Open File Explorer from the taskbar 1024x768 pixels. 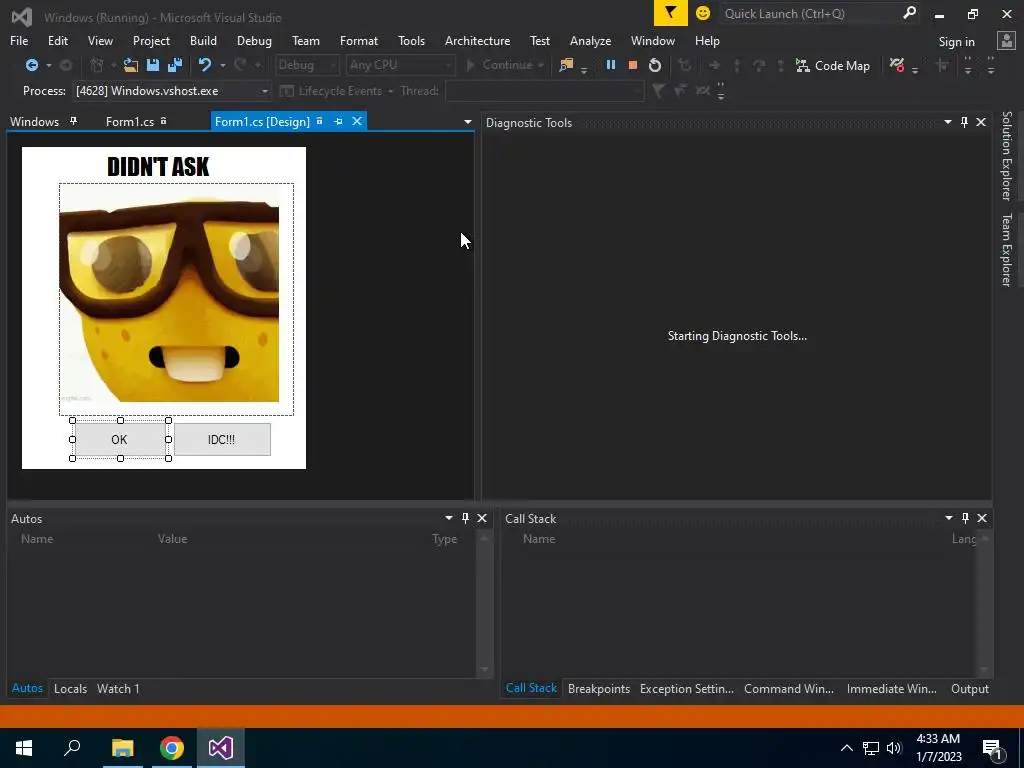point(122,748)
